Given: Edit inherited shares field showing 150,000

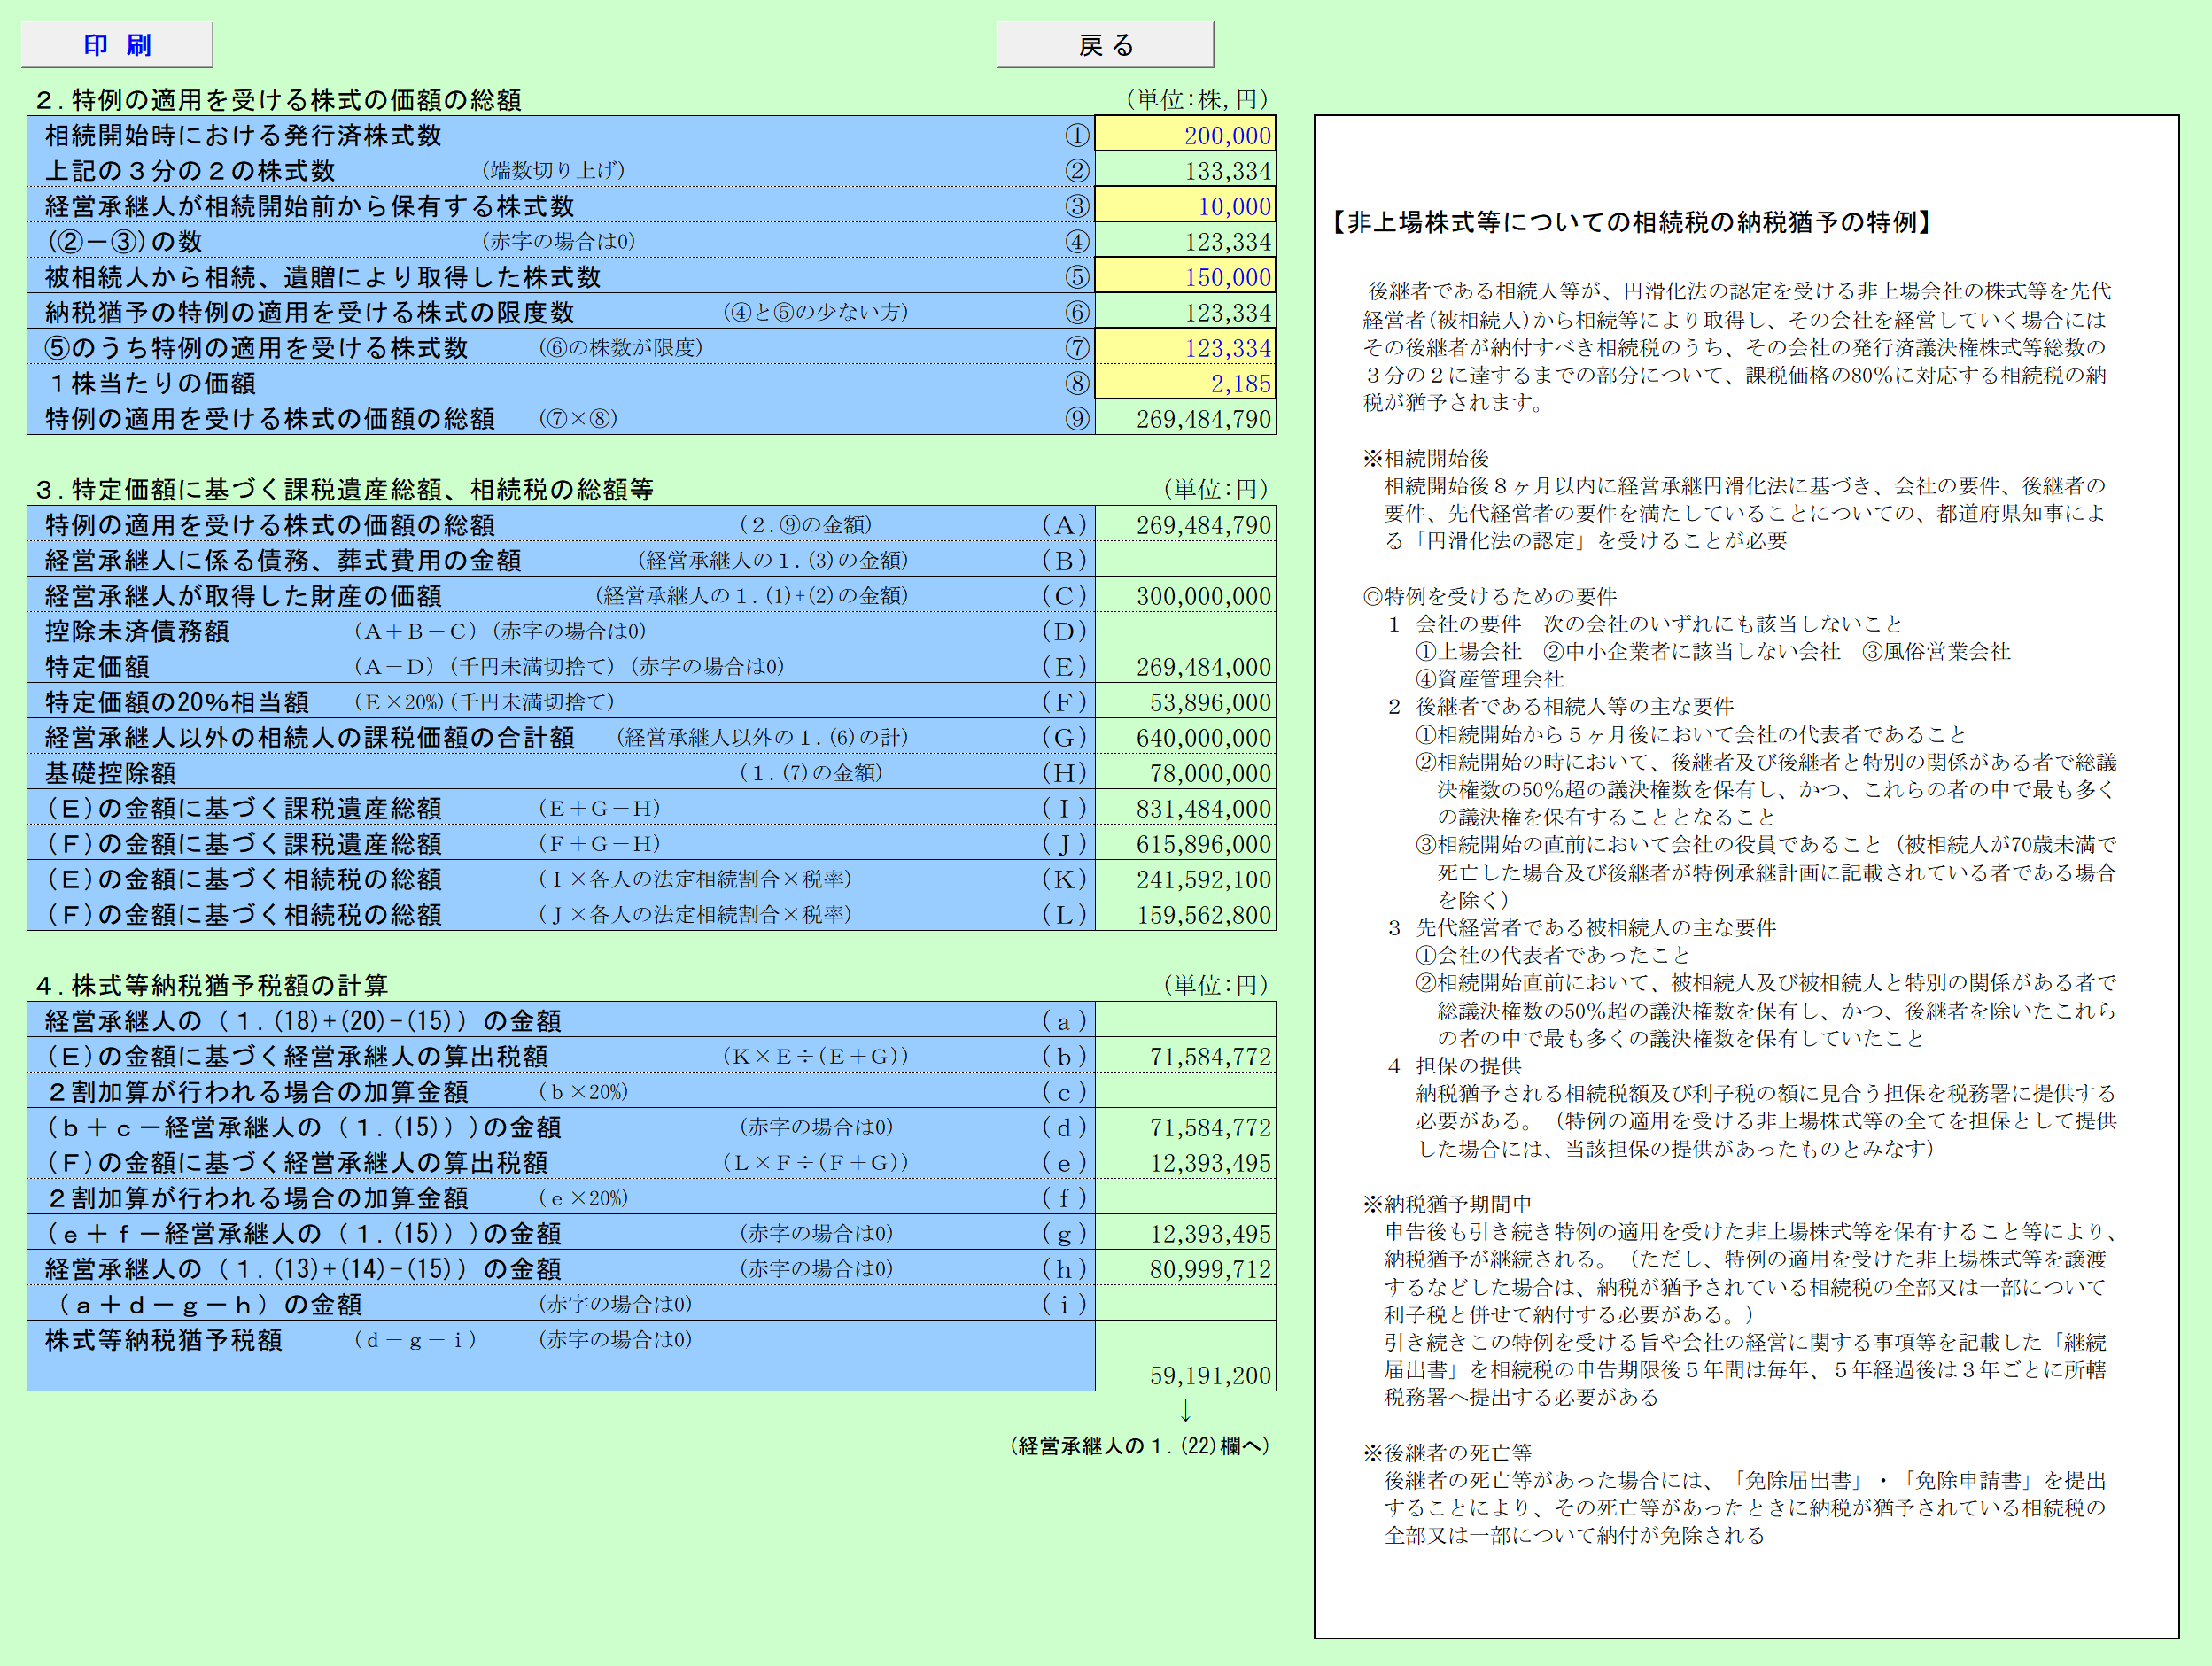Looking at the screenshot, I should [x=1185, y=277].
